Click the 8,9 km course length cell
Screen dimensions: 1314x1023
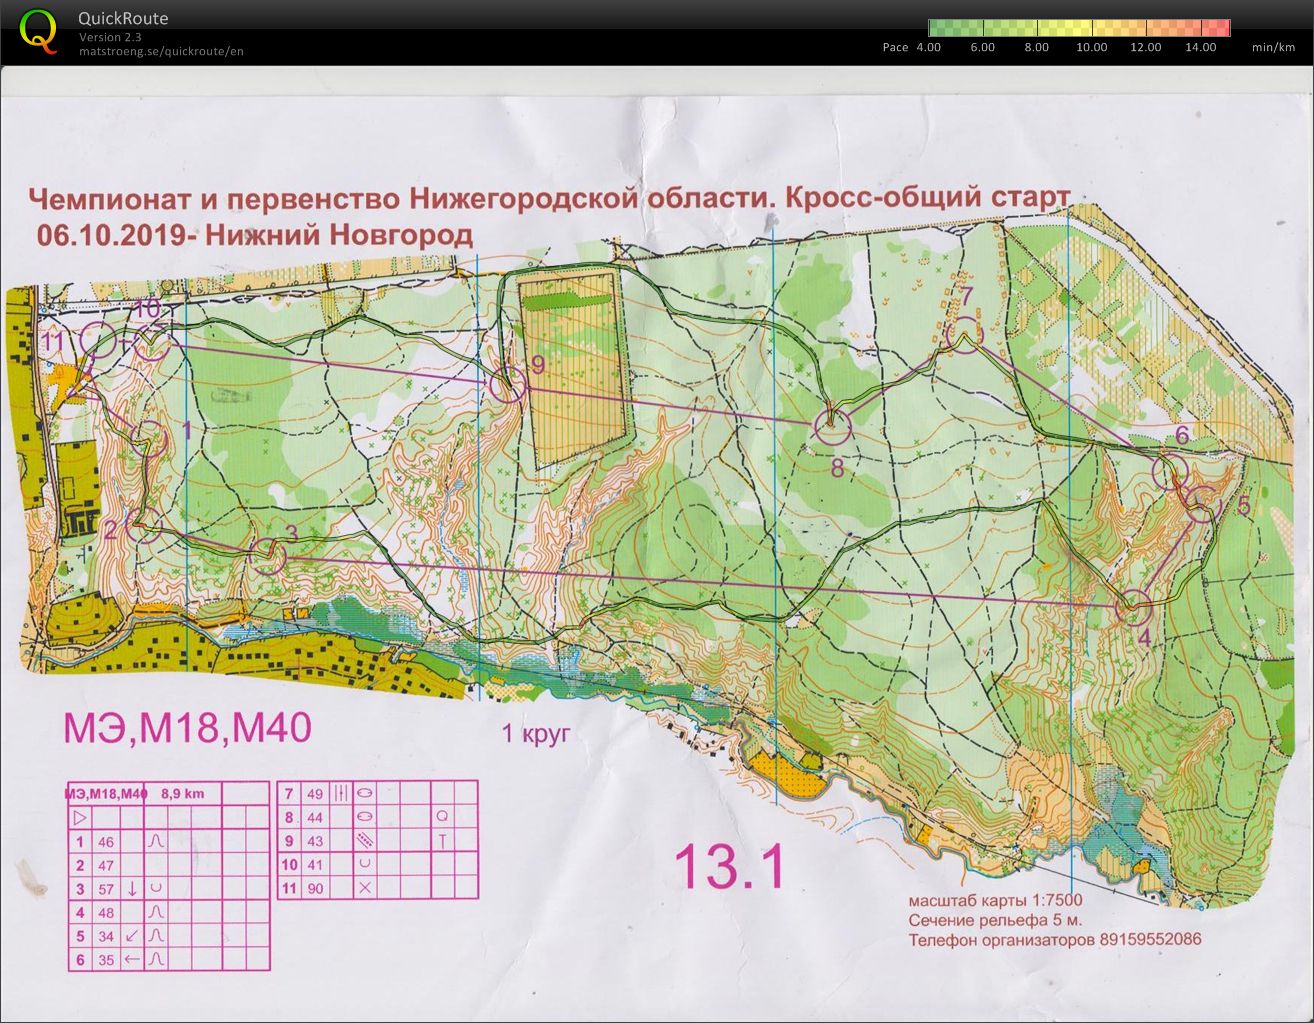182,794
